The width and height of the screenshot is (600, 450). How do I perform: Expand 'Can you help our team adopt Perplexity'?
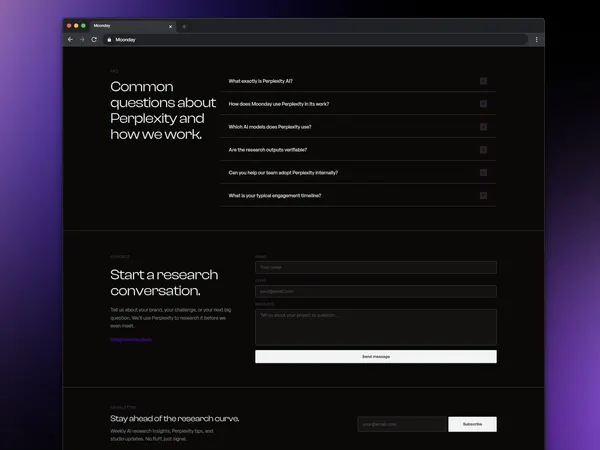tap(358, 173)
